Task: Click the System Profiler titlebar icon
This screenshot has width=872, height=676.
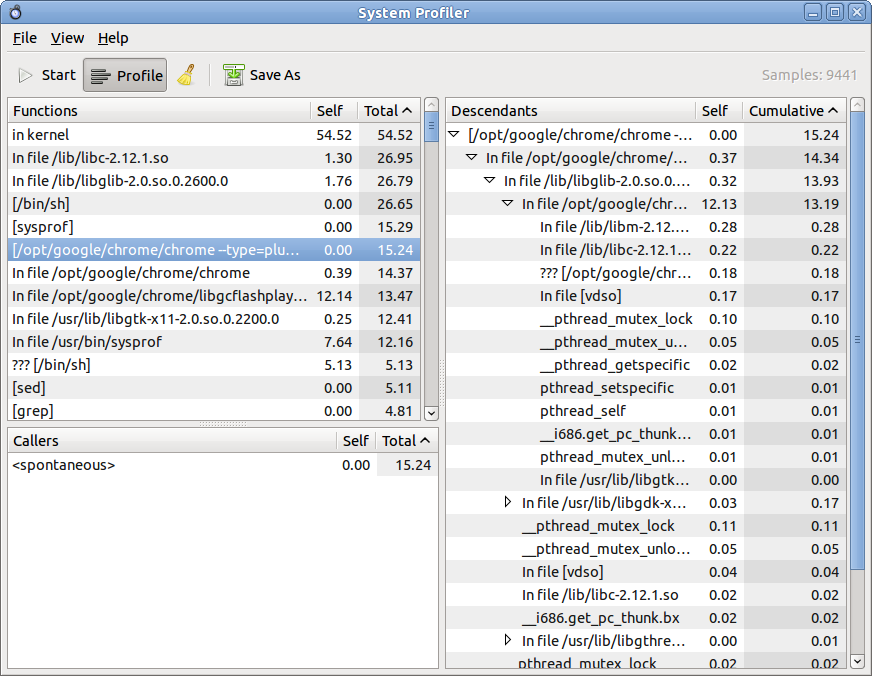Action: (x=14, y=11)
